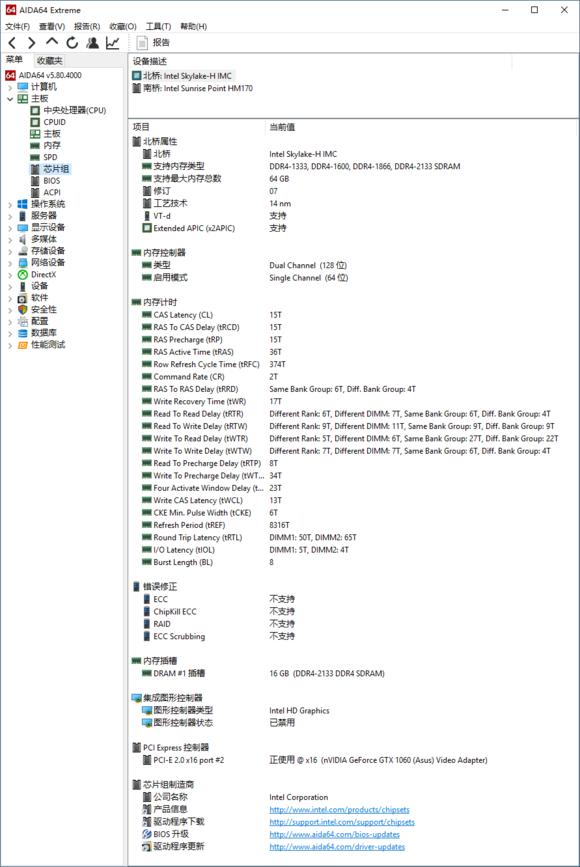Go back with the left arrow toolbar icon
This screenshot has width=580, height=867.
coord(12,43)
